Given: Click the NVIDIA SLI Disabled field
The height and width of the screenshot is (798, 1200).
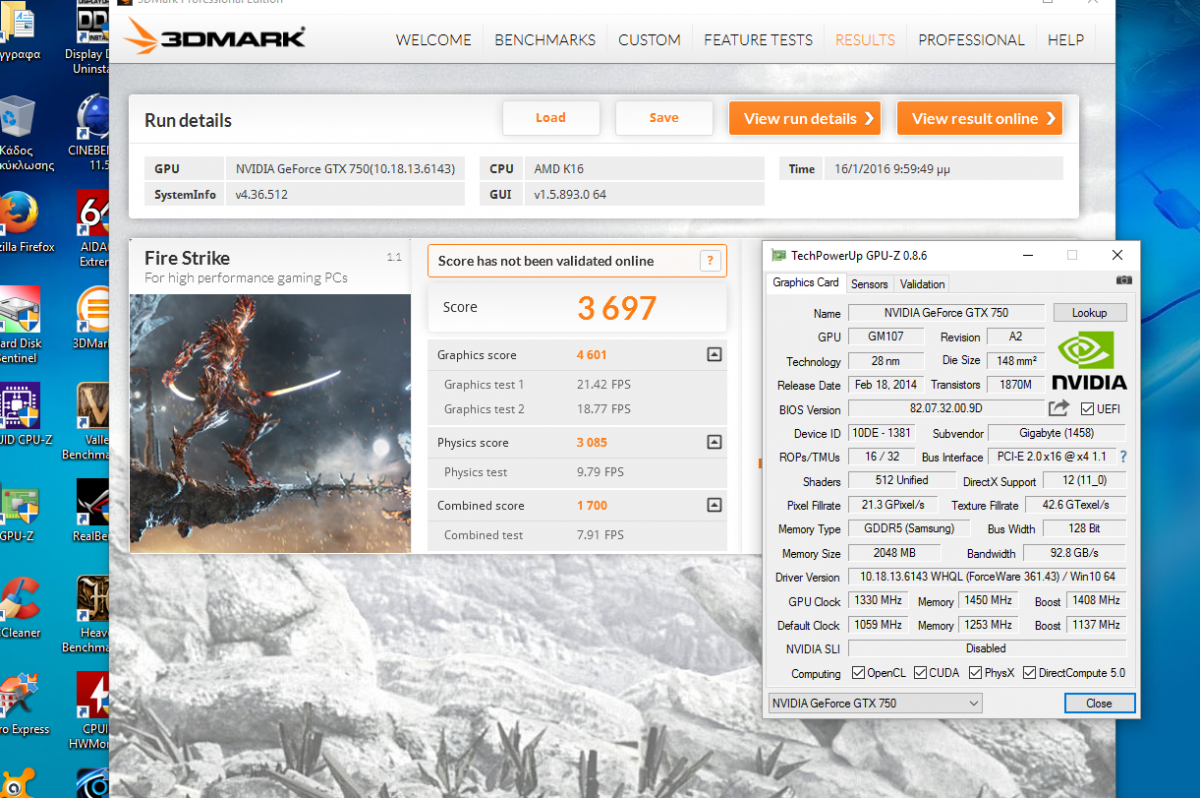Looking at the screenshot, I should pyautogui.click(x=987, y=649).
